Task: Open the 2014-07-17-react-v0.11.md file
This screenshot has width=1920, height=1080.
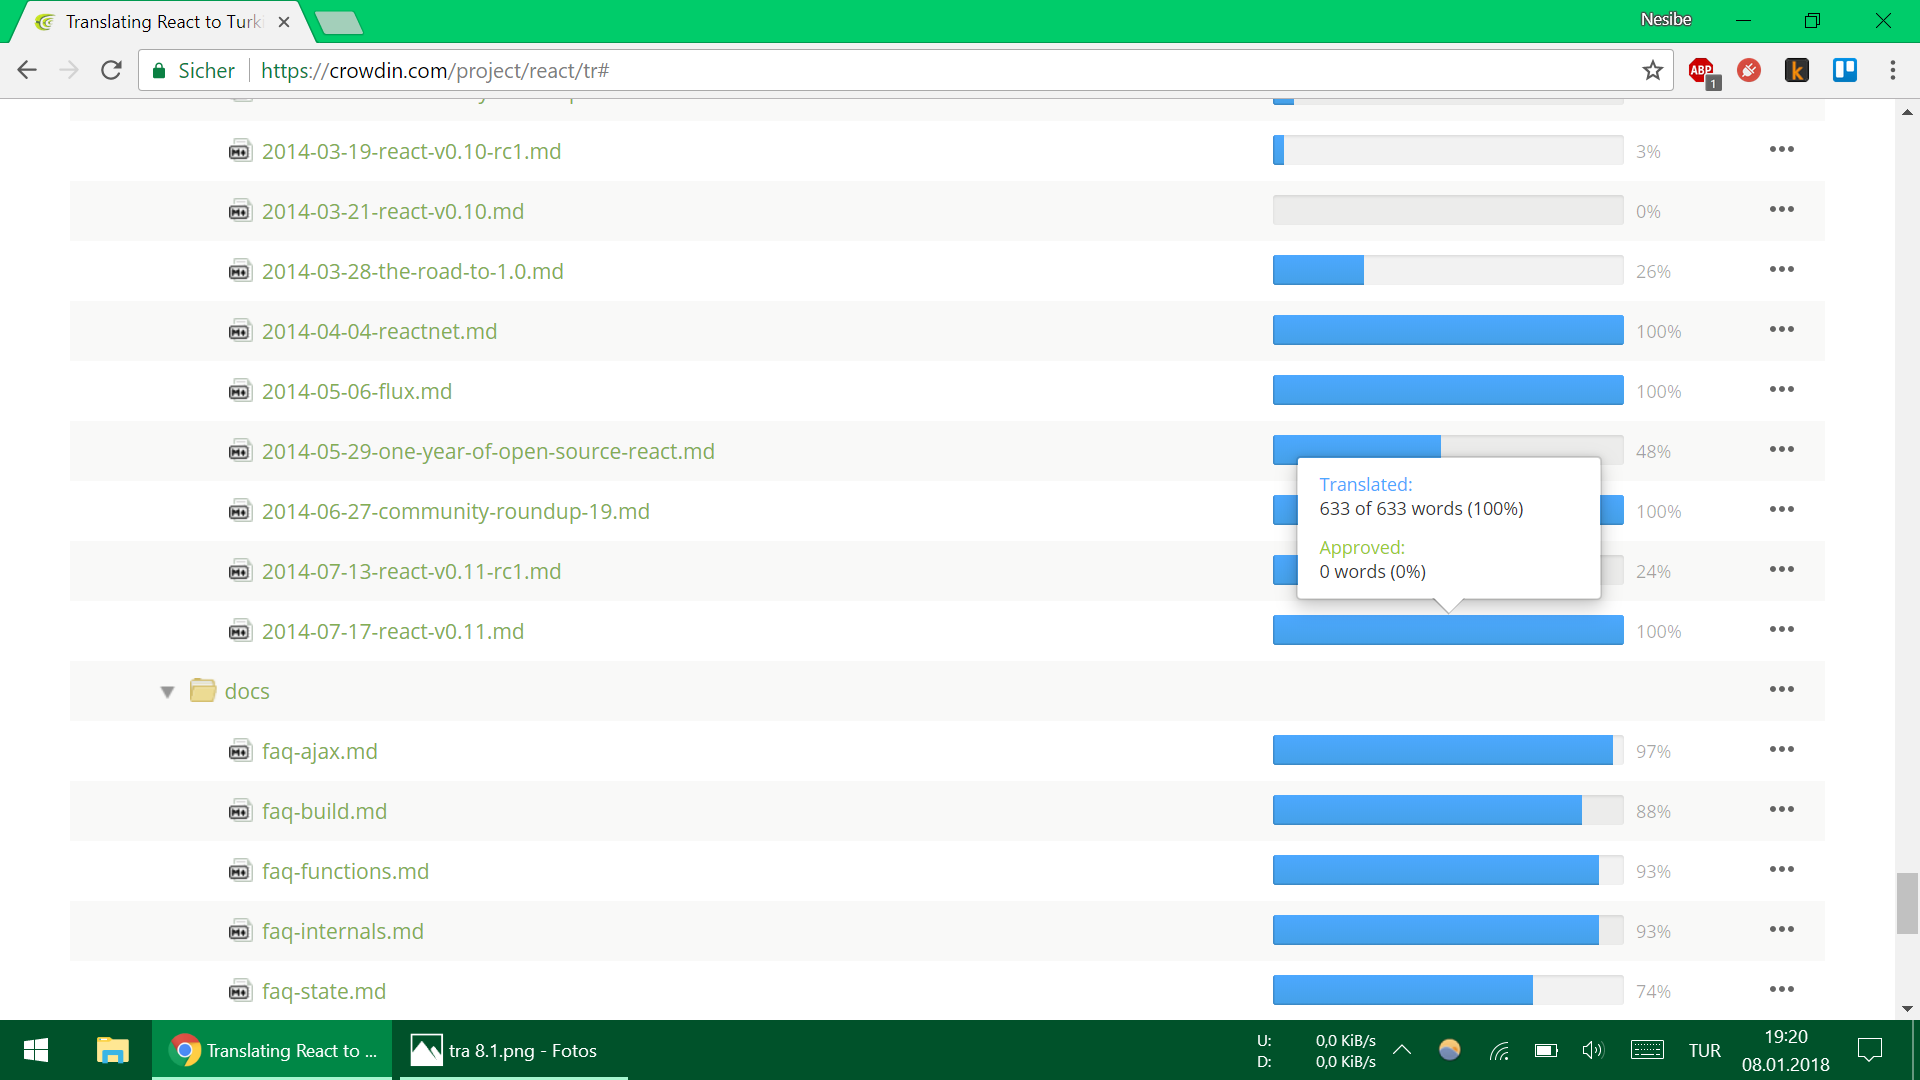Action: click(x=393, y=631)
